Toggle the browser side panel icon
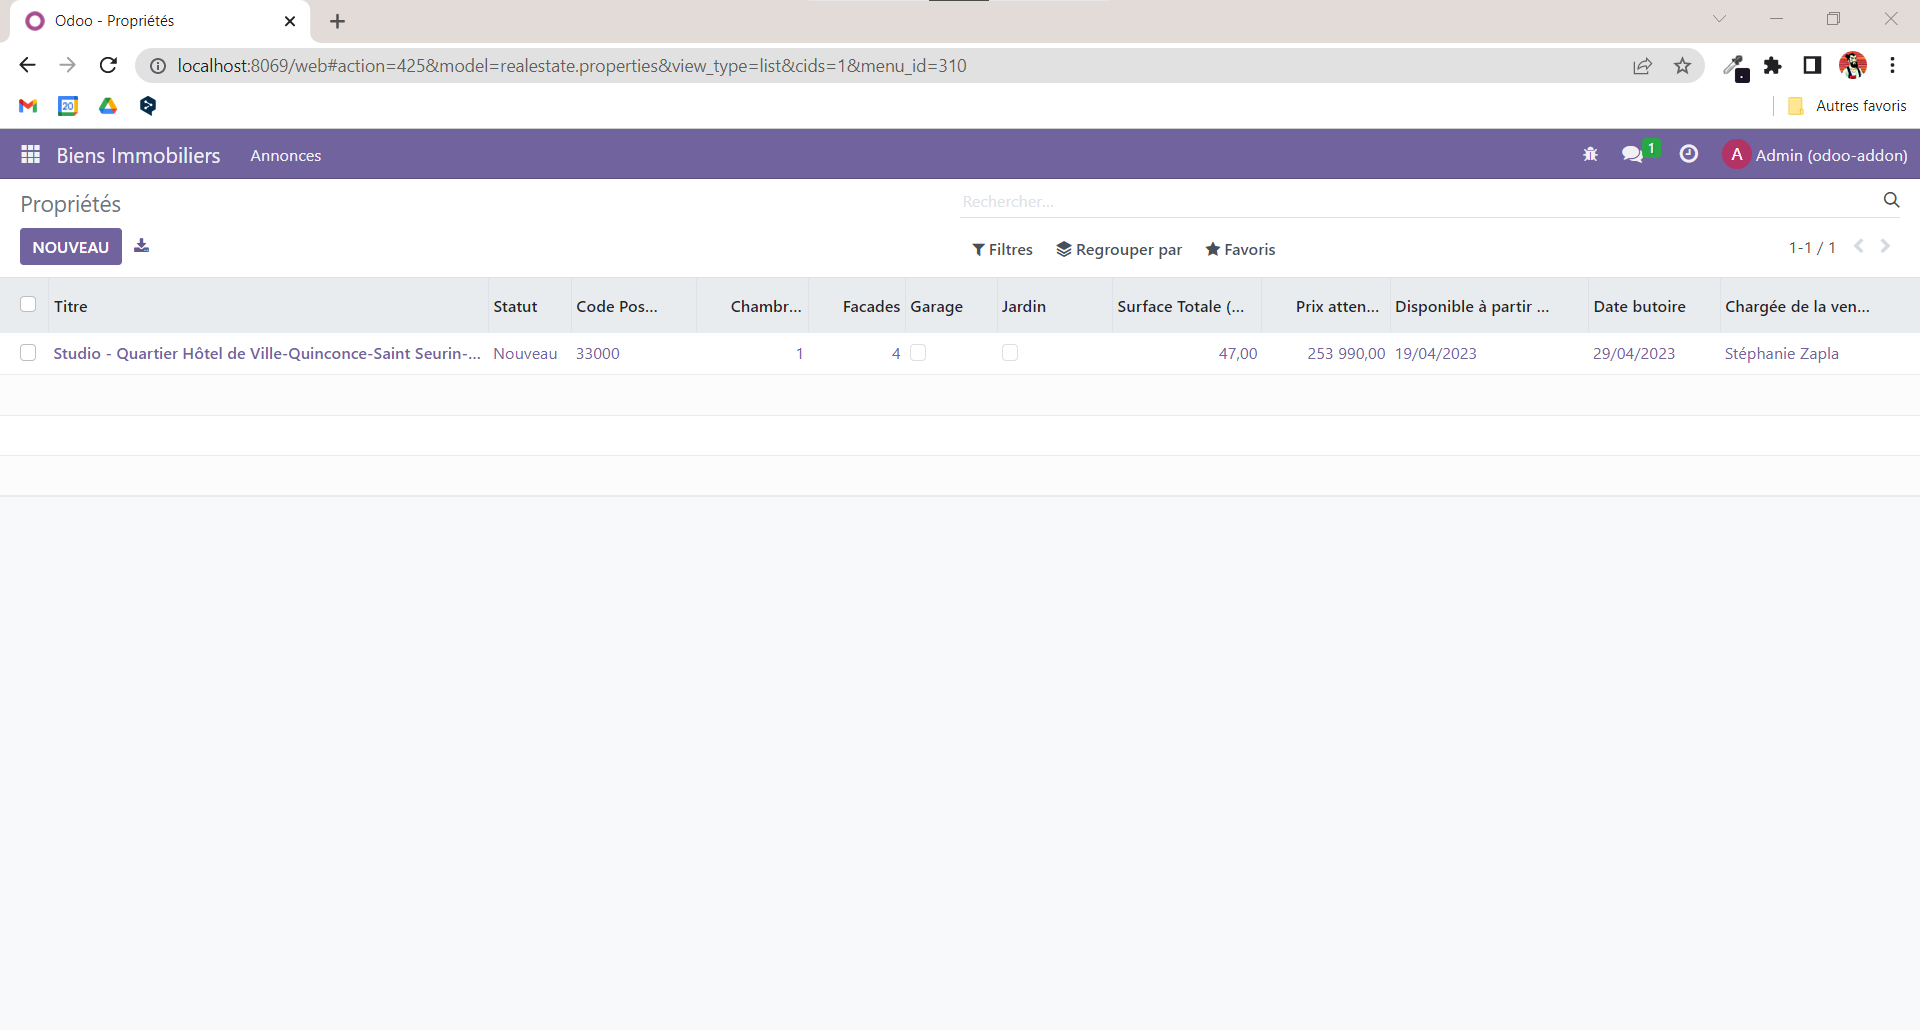The width and height of the screenshot is (1920, 1030). [1812, 66]
